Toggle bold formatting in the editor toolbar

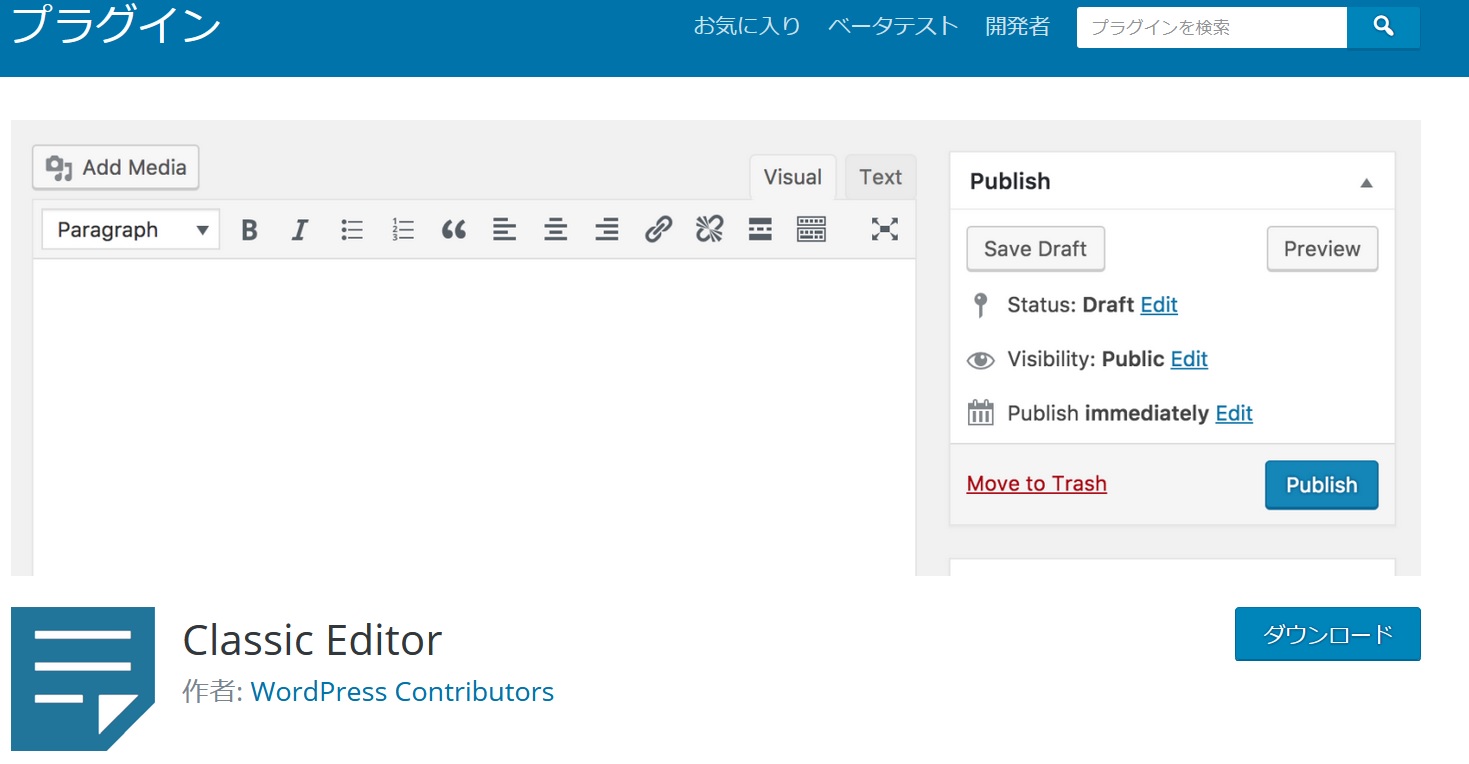tap(249, 229)
